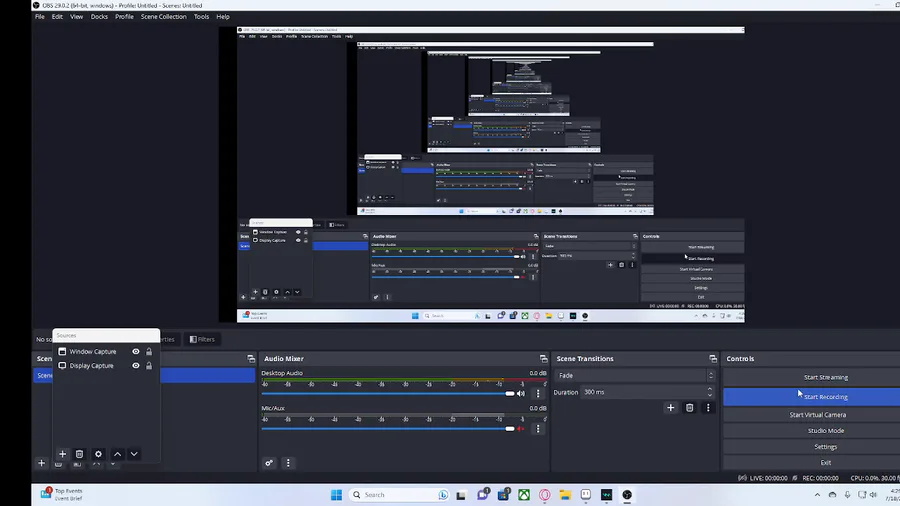Open source Filters button
900x506 pixels.
click(x=202, y=339)
